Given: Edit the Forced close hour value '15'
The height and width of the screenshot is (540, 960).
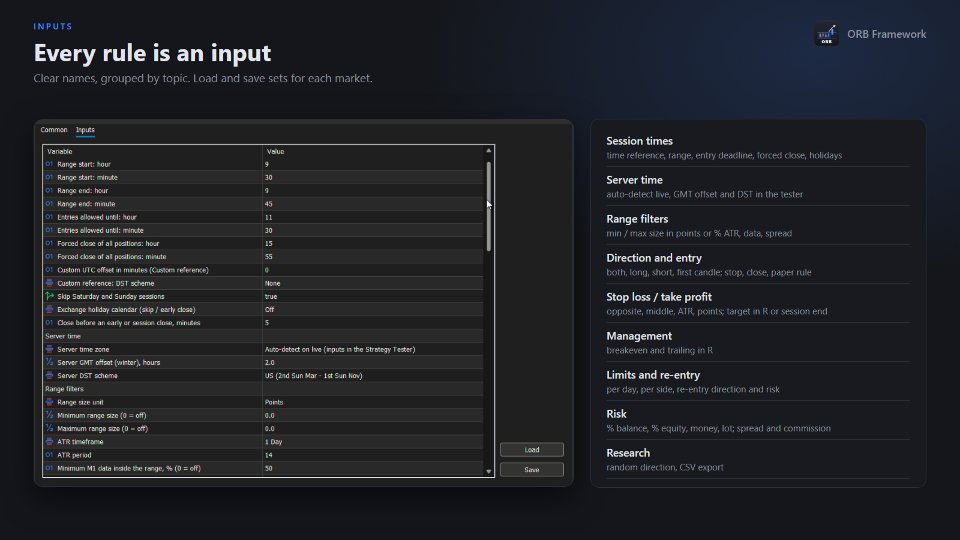Looking at the screenshot, I should point(373,244).
